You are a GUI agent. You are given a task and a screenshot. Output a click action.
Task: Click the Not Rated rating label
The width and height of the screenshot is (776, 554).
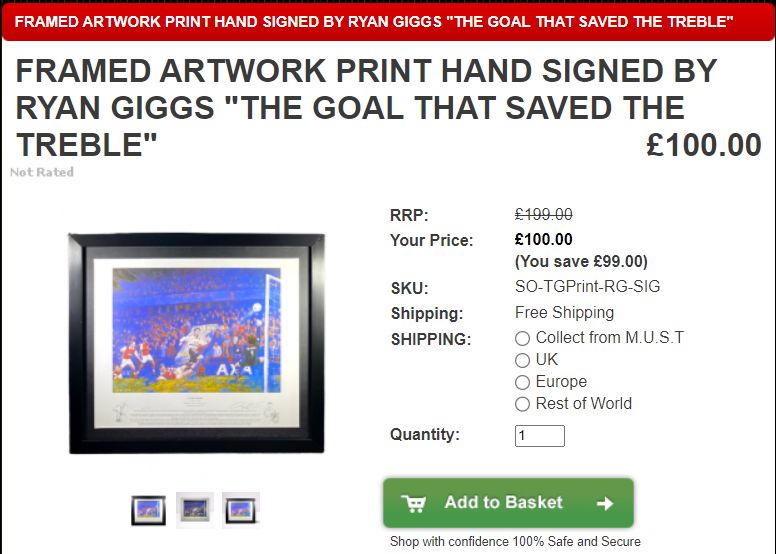(42, 172)
